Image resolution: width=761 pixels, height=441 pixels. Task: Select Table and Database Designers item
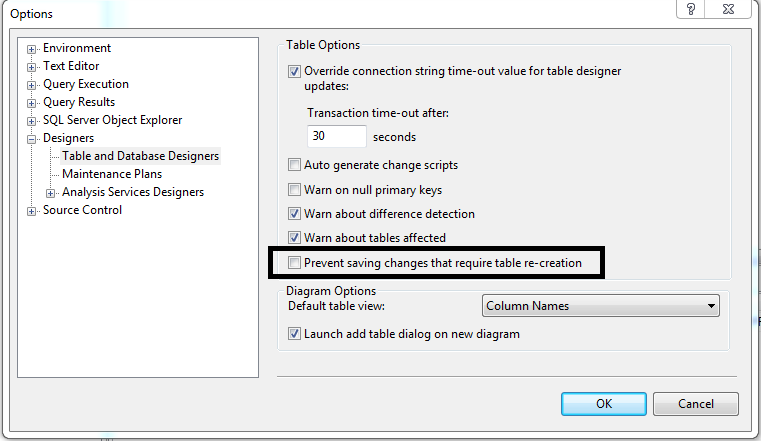click(140, 156)
